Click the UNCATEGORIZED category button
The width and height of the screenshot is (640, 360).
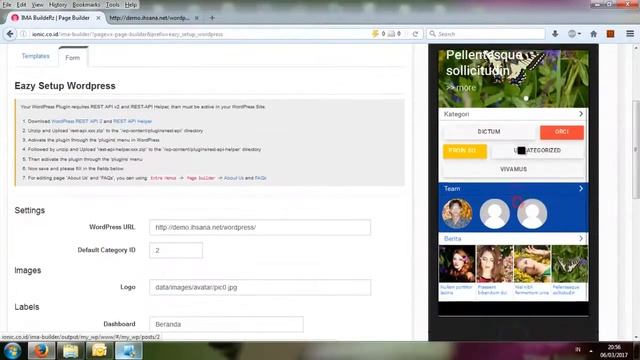coord(537,151)
